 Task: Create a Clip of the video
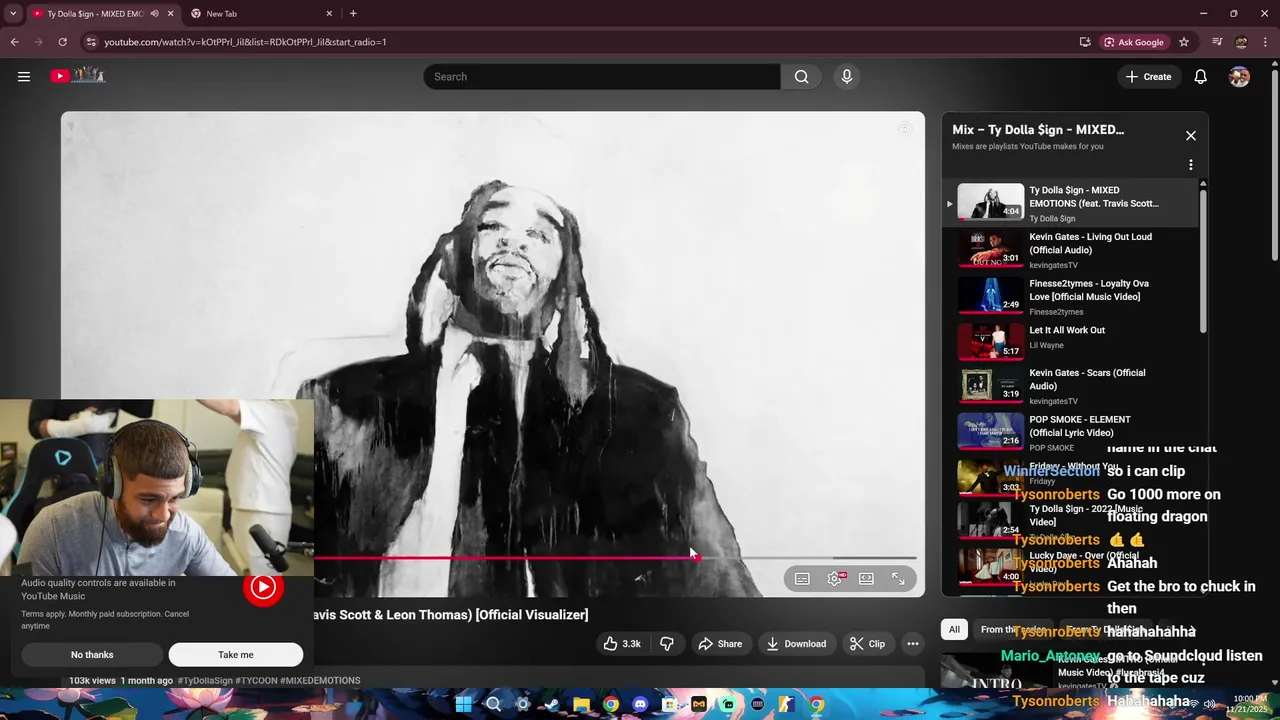tap(867, 644)
